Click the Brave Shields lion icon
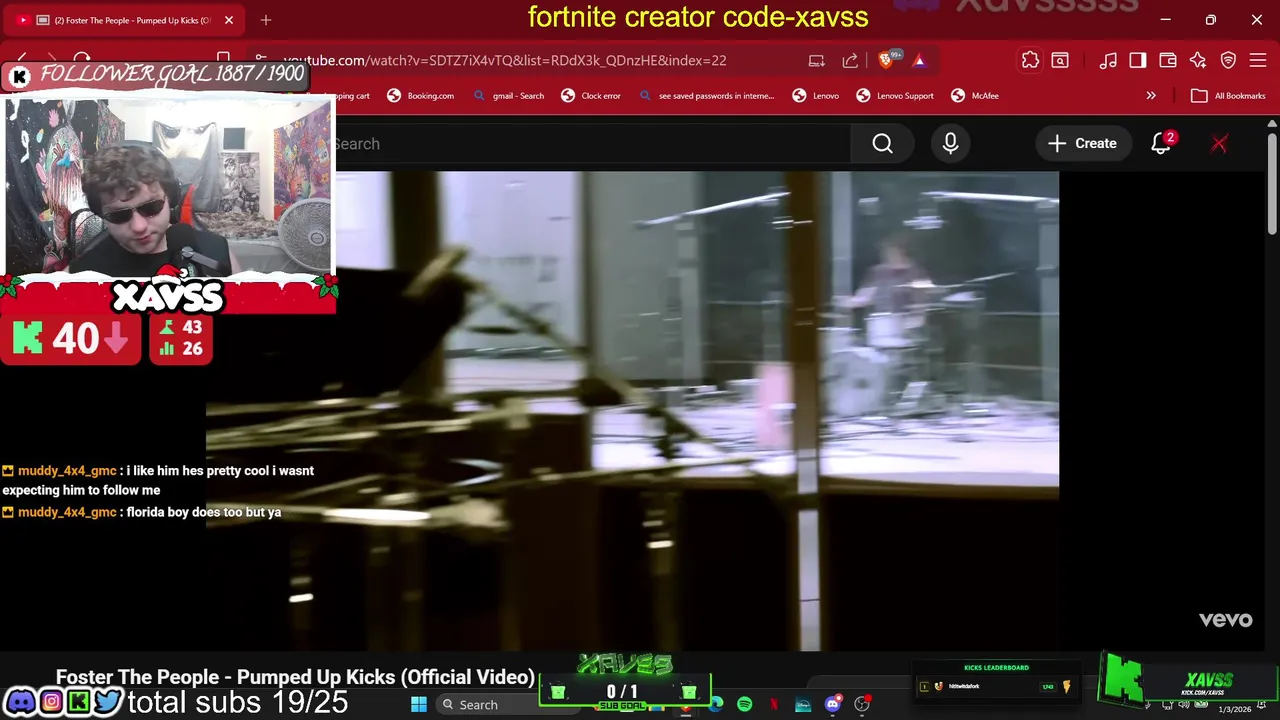 [x=887, y=60]
